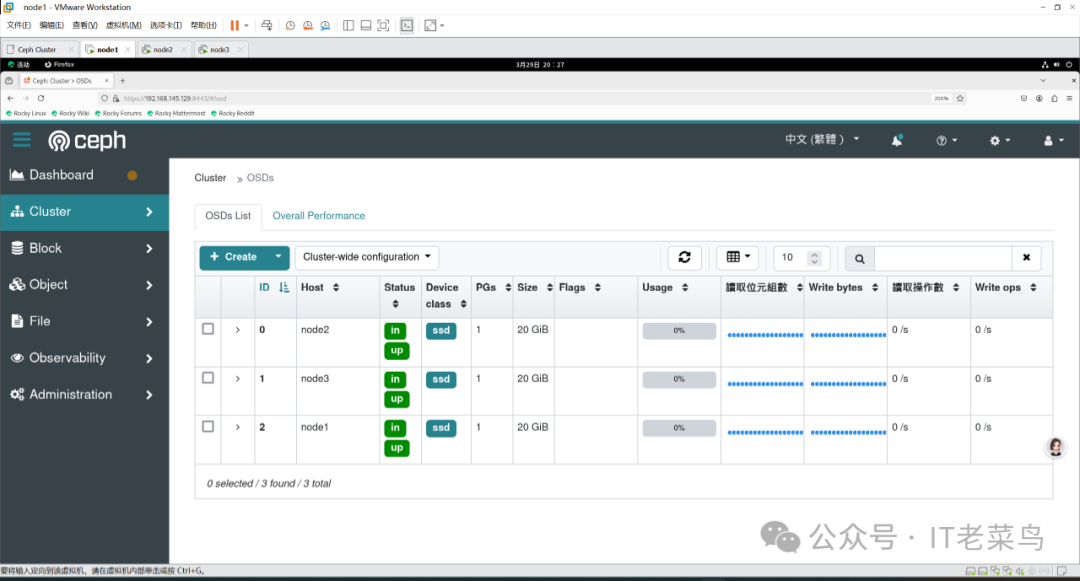Click the stretch guest display icon
The image size is (1080, 581).
[430, 25]
